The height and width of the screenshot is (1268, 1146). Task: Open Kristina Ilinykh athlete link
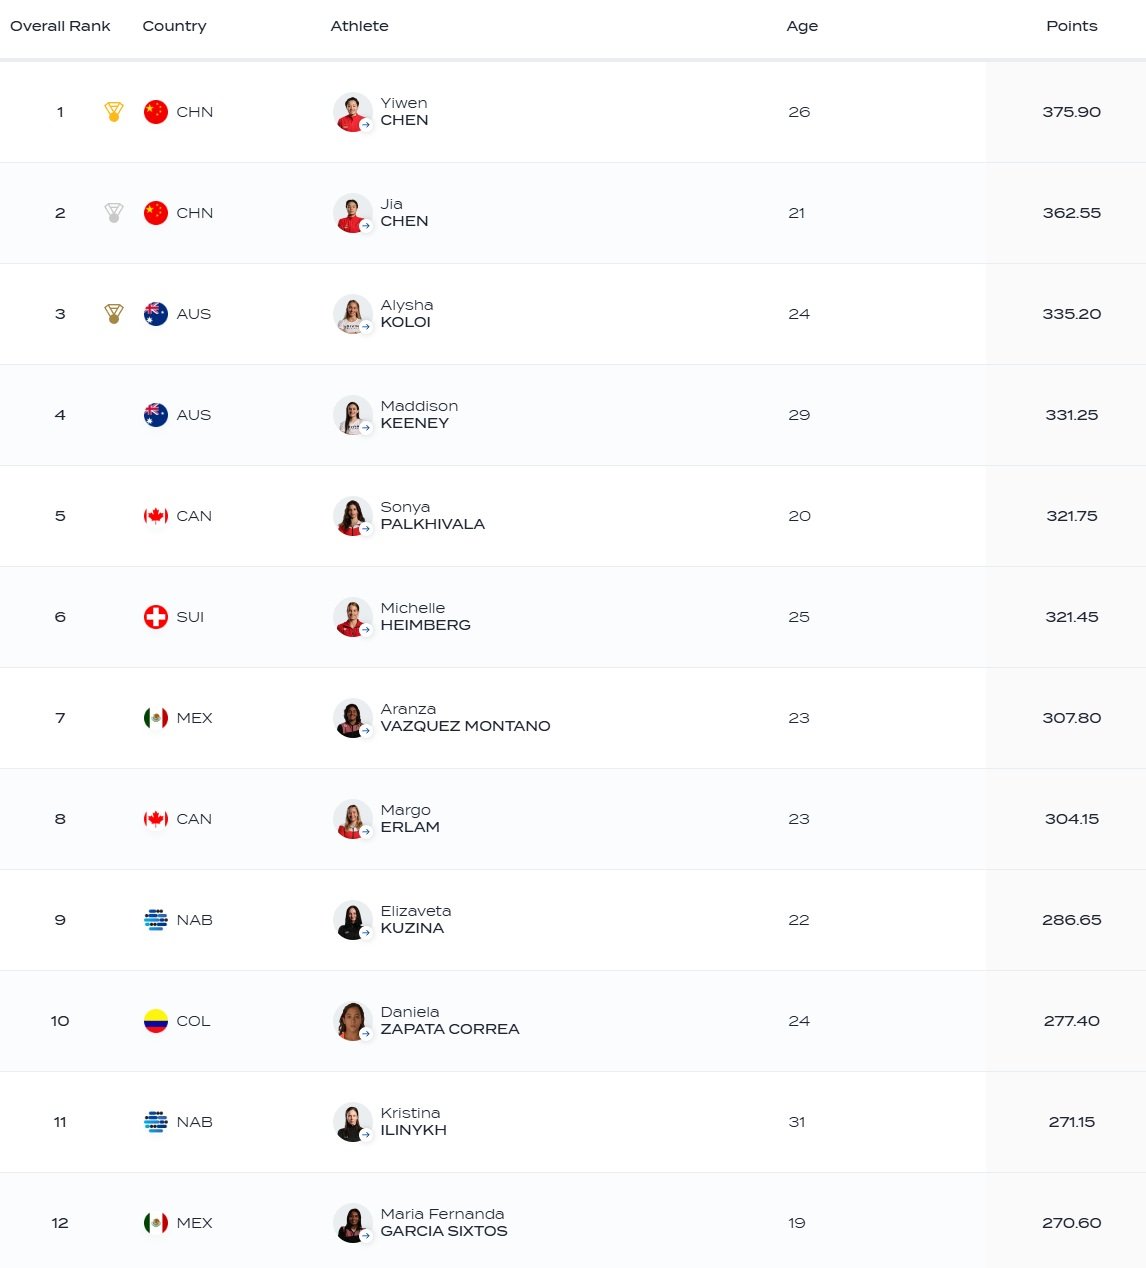(x=413, y=1122)
